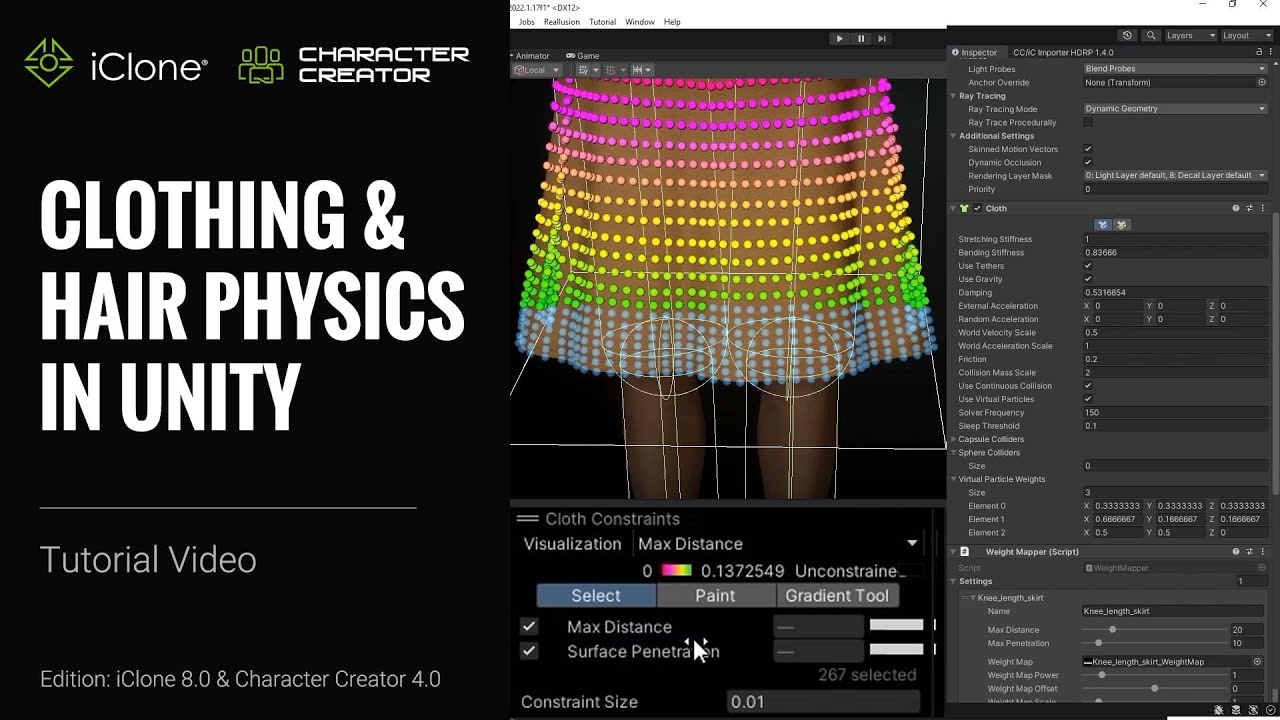Collapse the Sphere Colliders list
The width and height of the screenshot is (1280, 720).
[954, 452]
